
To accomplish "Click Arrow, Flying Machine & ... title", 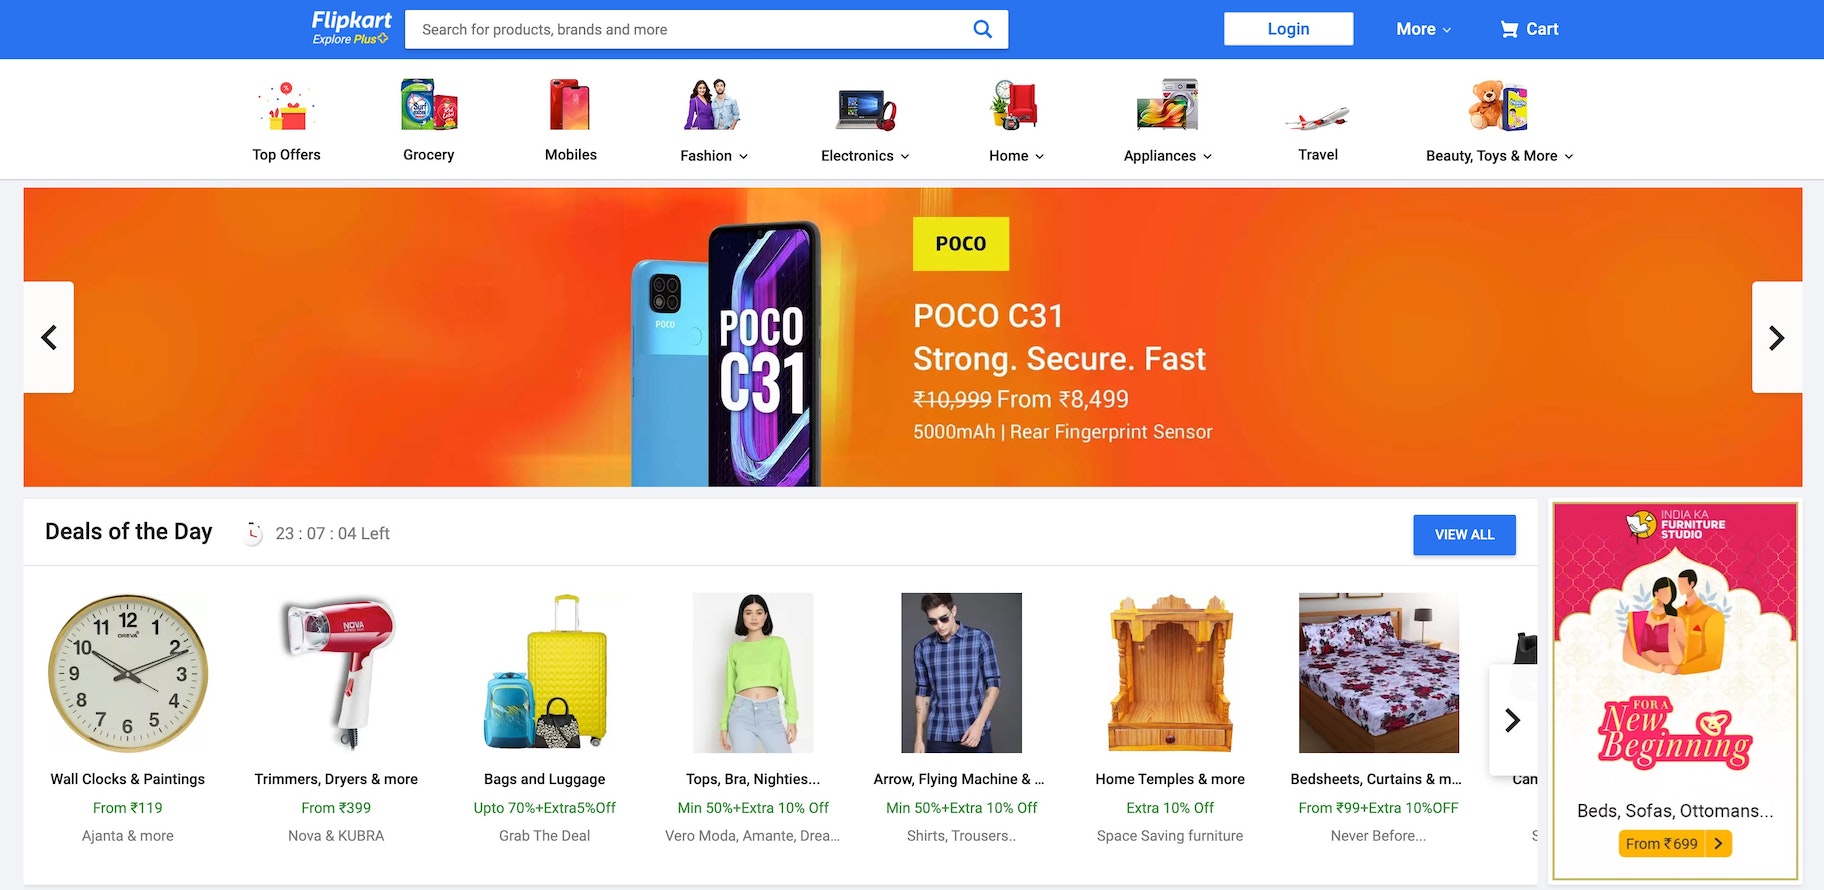I will click(959, 779).
